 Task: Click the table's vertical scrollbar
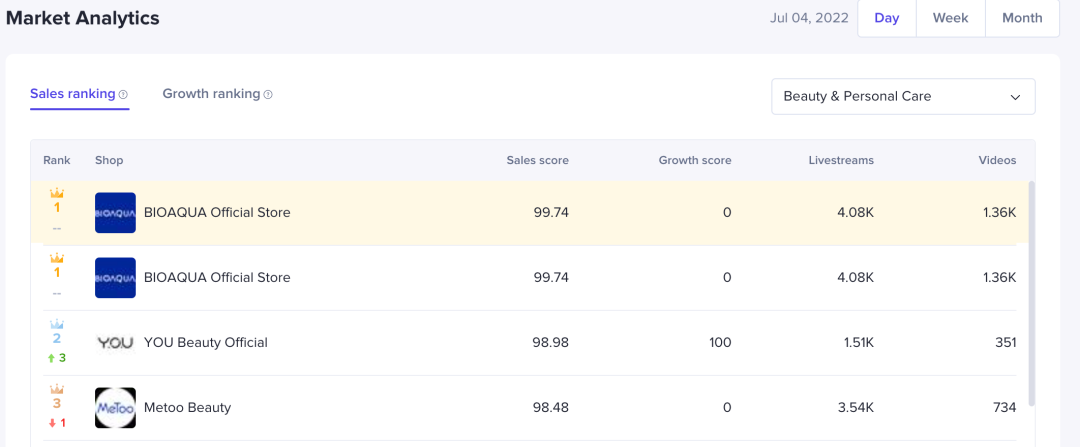click(1030, 290)
